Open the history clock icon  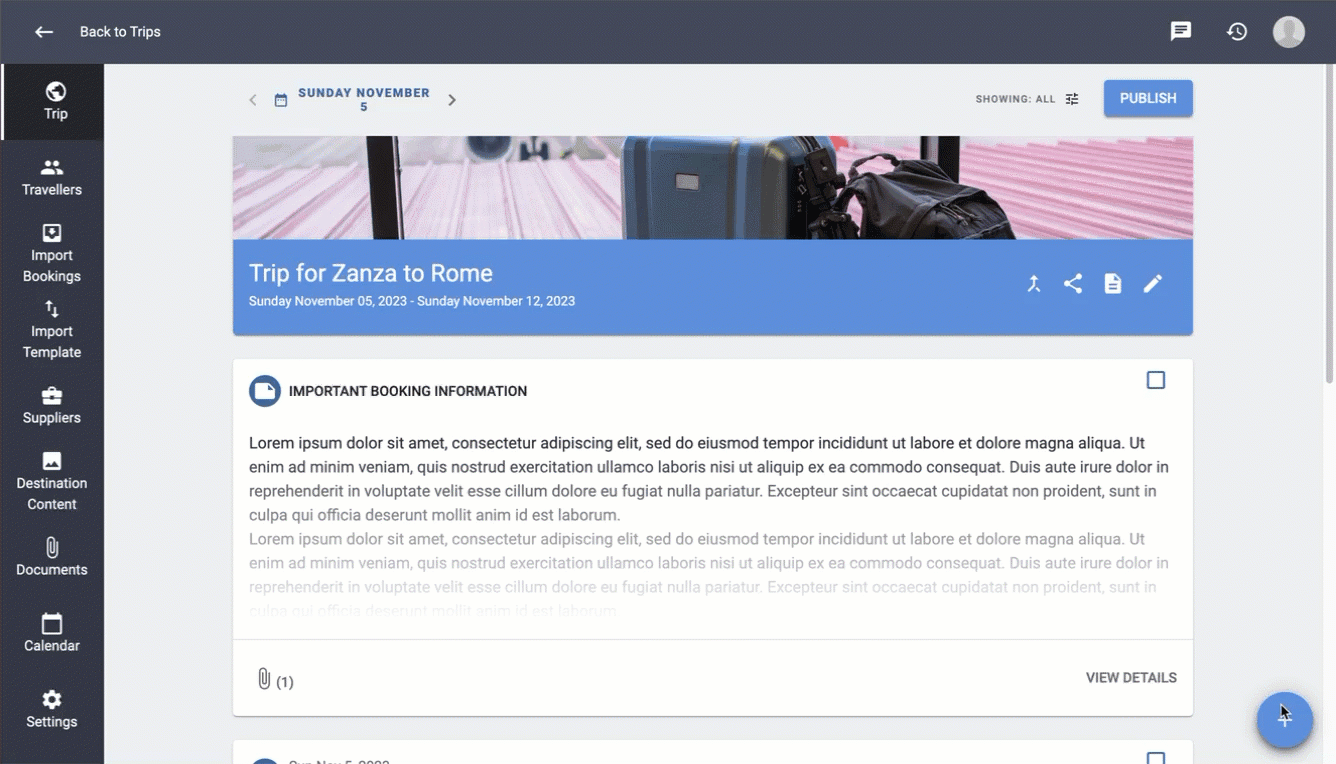click(1237, 32)
